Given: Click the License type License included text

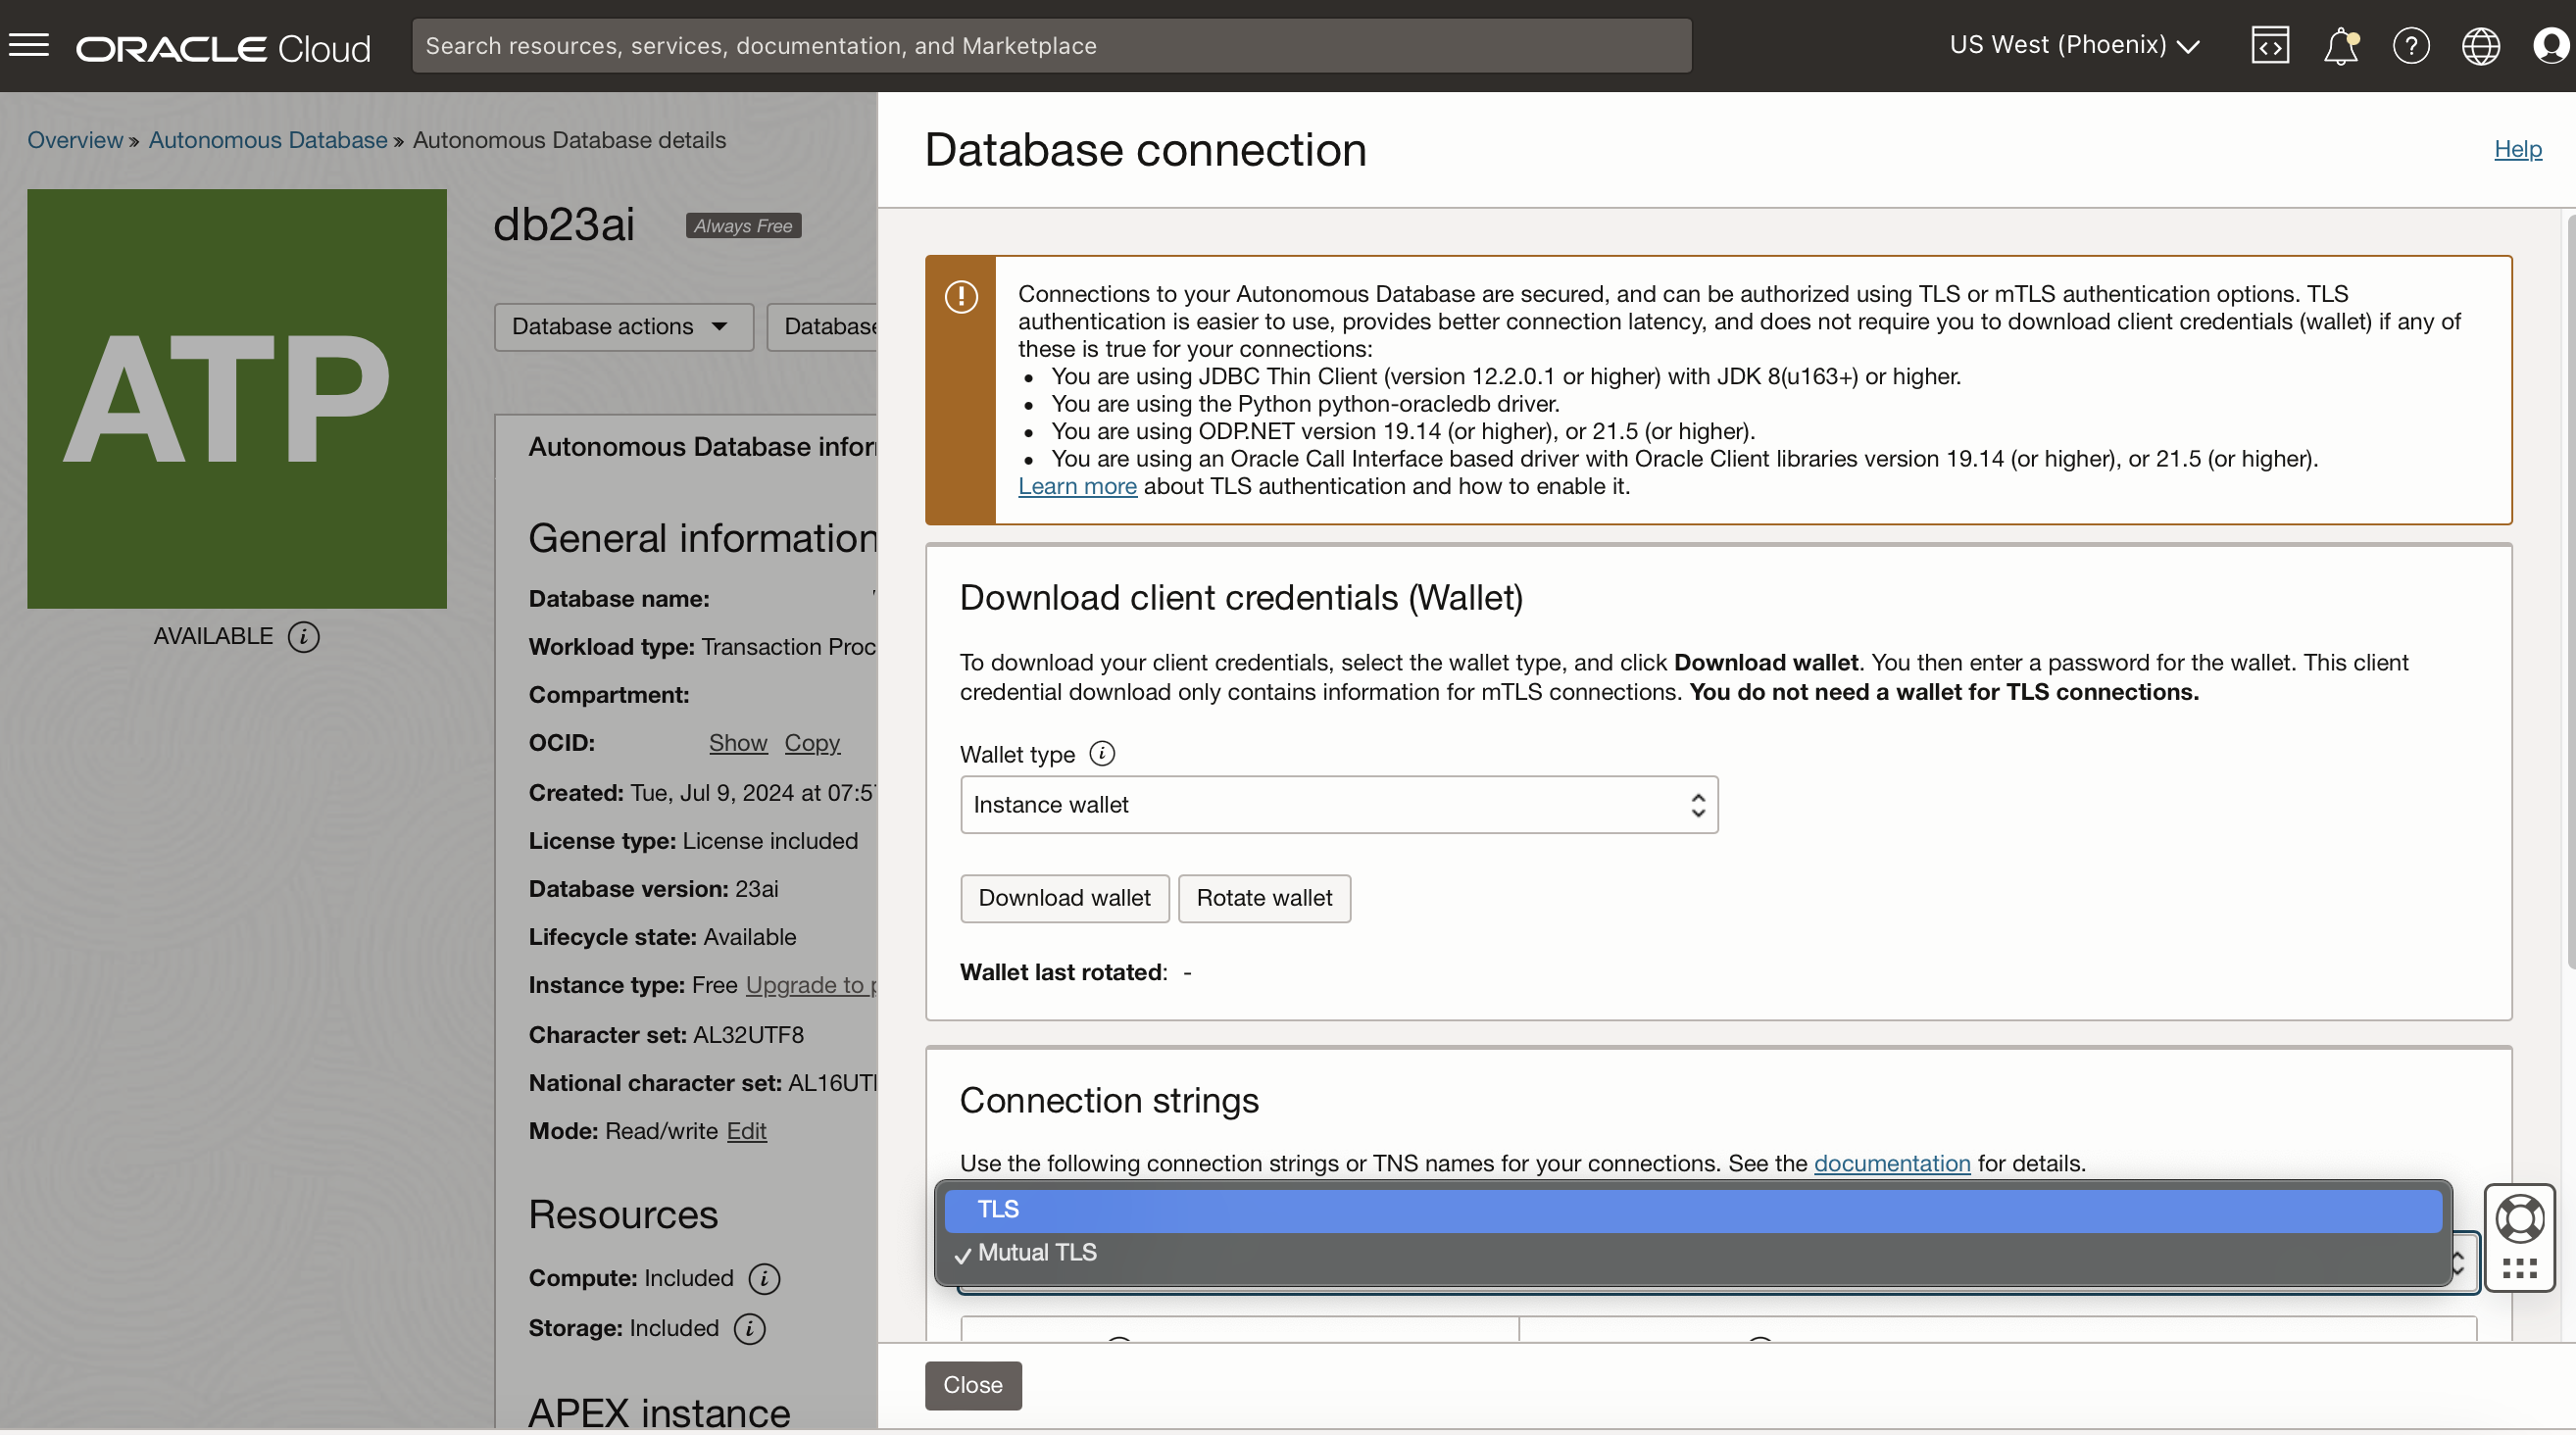Looking at the screenshot, I should point(693,842).
